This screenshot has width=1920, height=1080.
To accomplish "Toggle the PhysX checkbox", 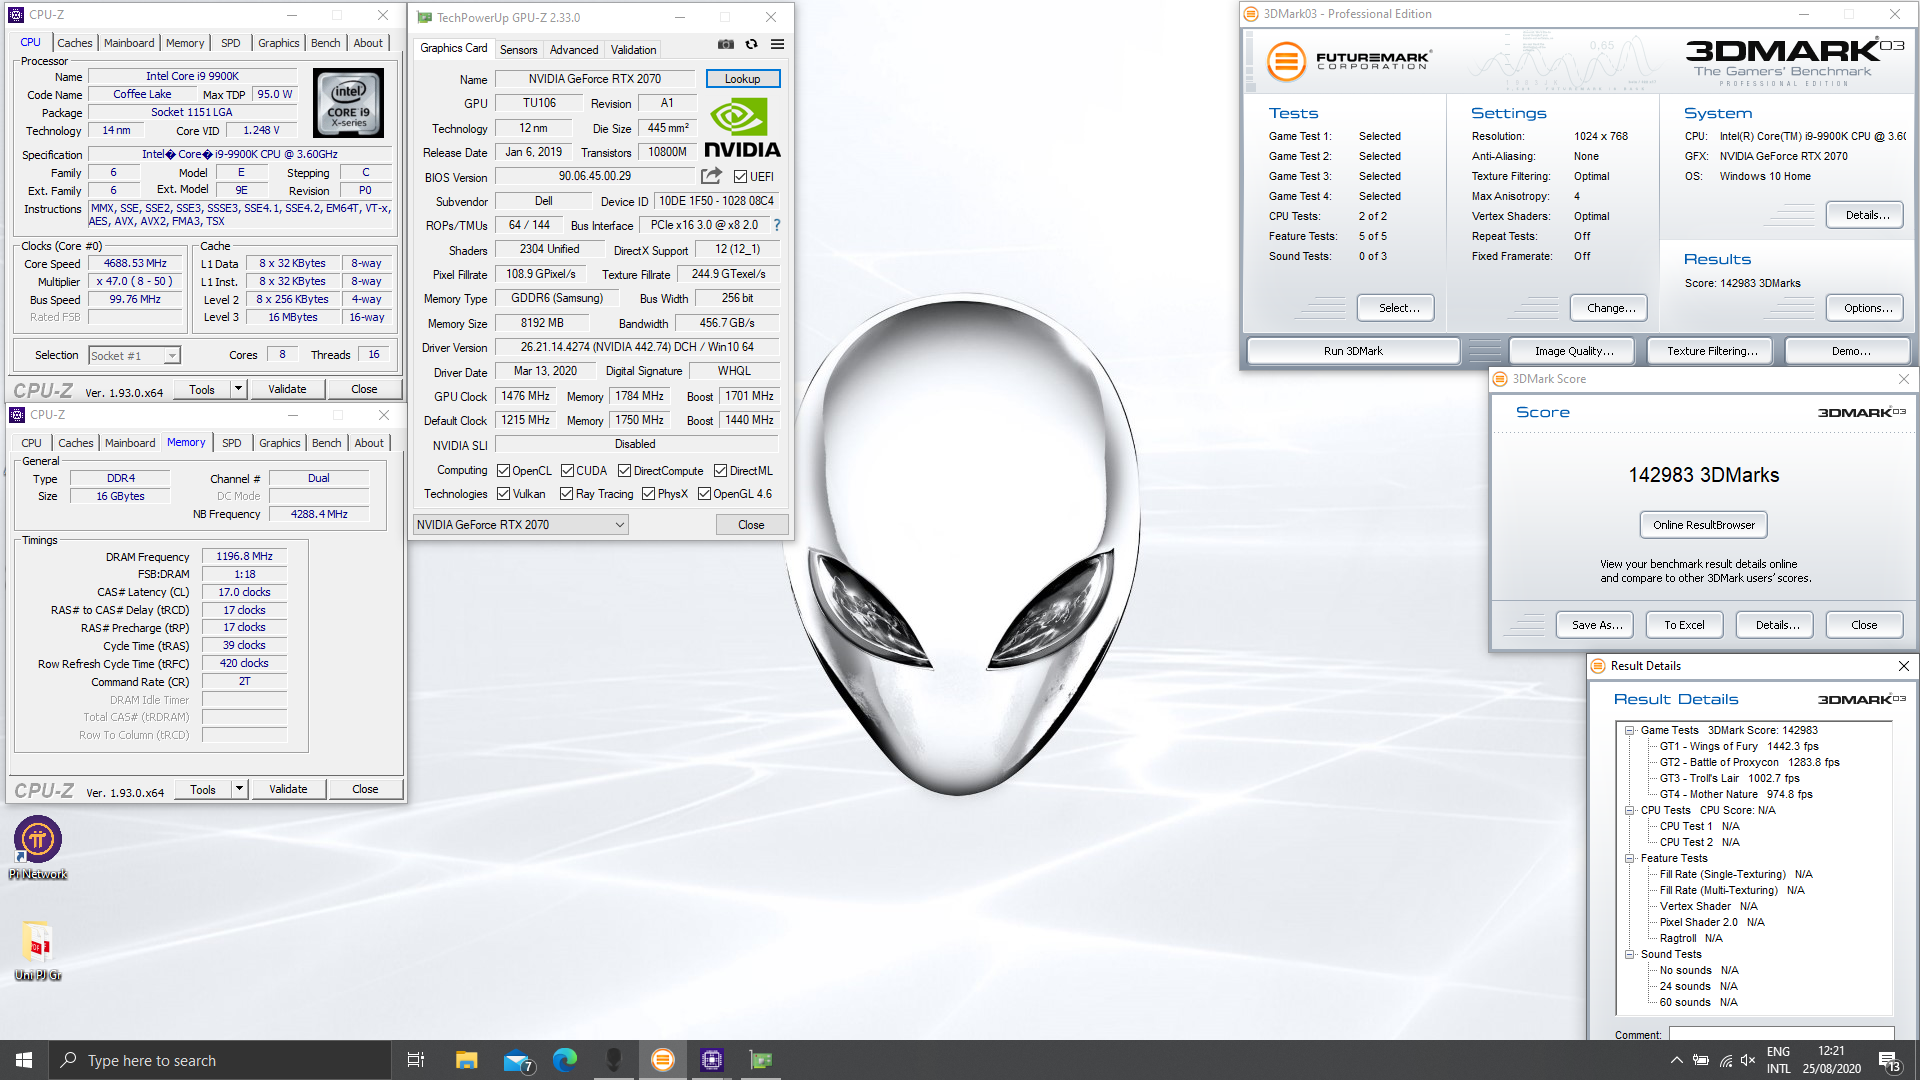I will (648, 494).
